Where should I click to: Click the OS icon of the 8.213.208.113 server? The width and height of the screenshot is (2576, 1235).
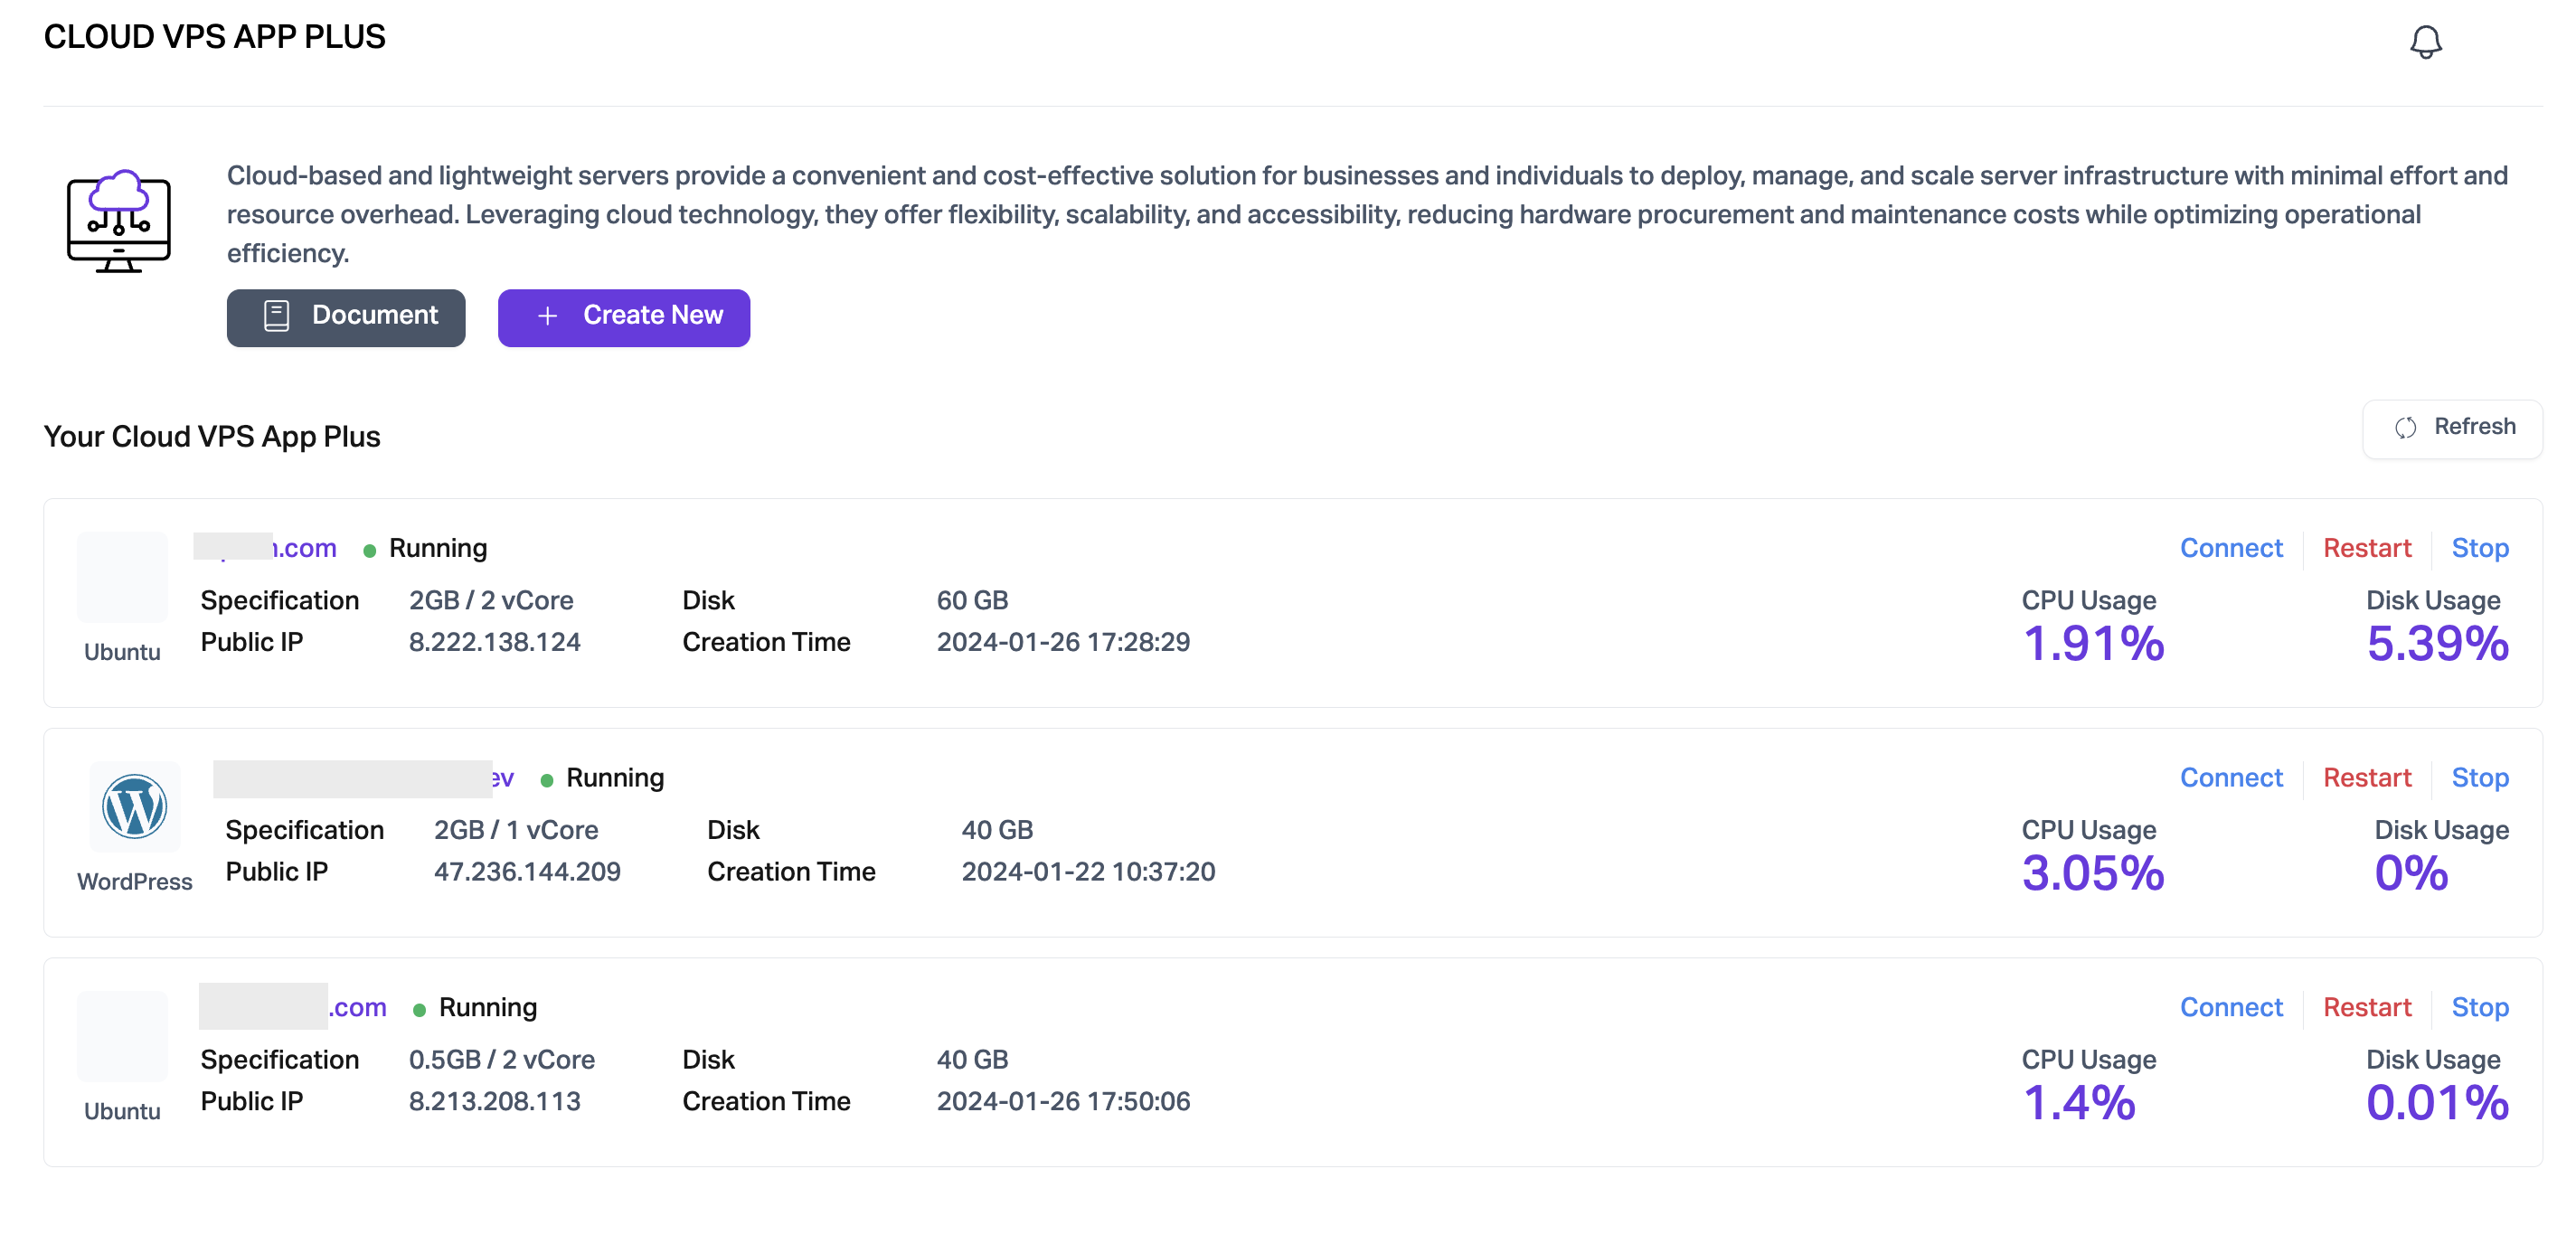click(122, 1036)
